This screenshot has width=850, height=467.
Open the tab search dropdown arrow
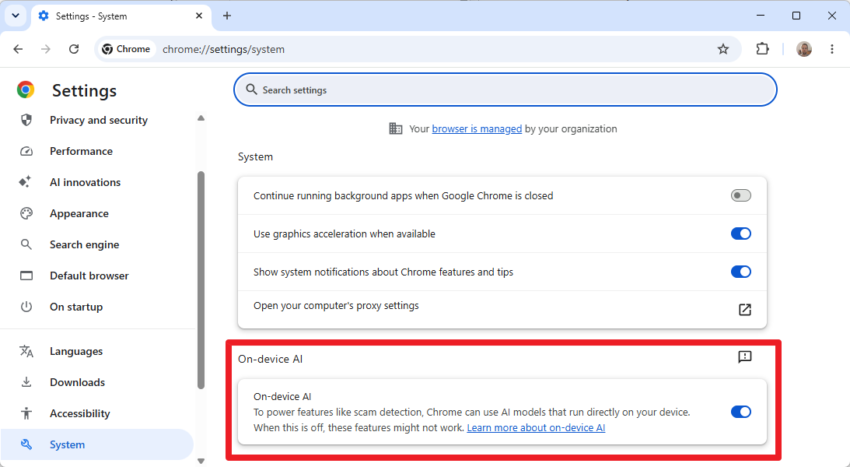[15, 16]
